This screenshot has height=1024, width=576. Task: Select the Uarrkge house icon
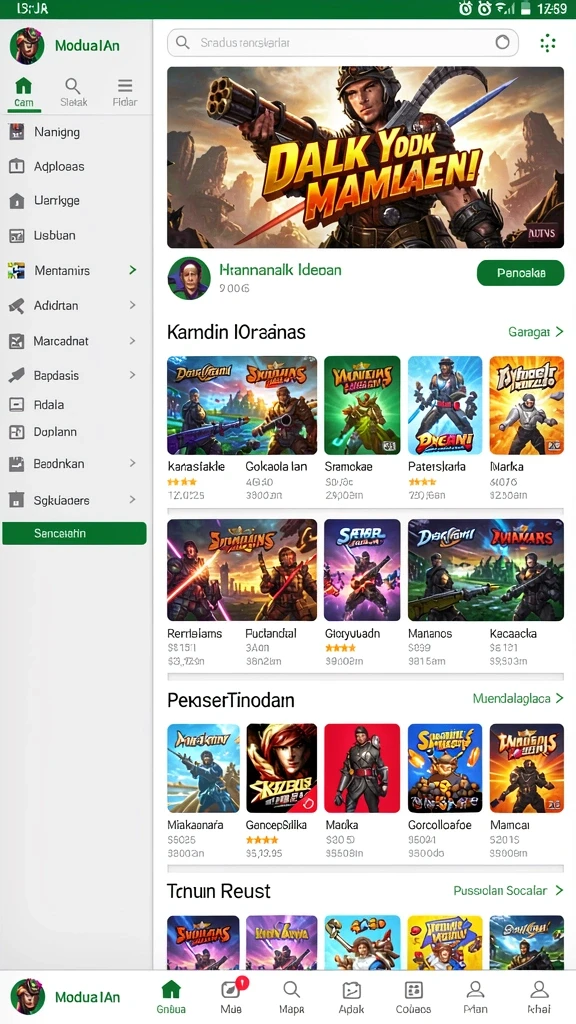click(16, 201)
